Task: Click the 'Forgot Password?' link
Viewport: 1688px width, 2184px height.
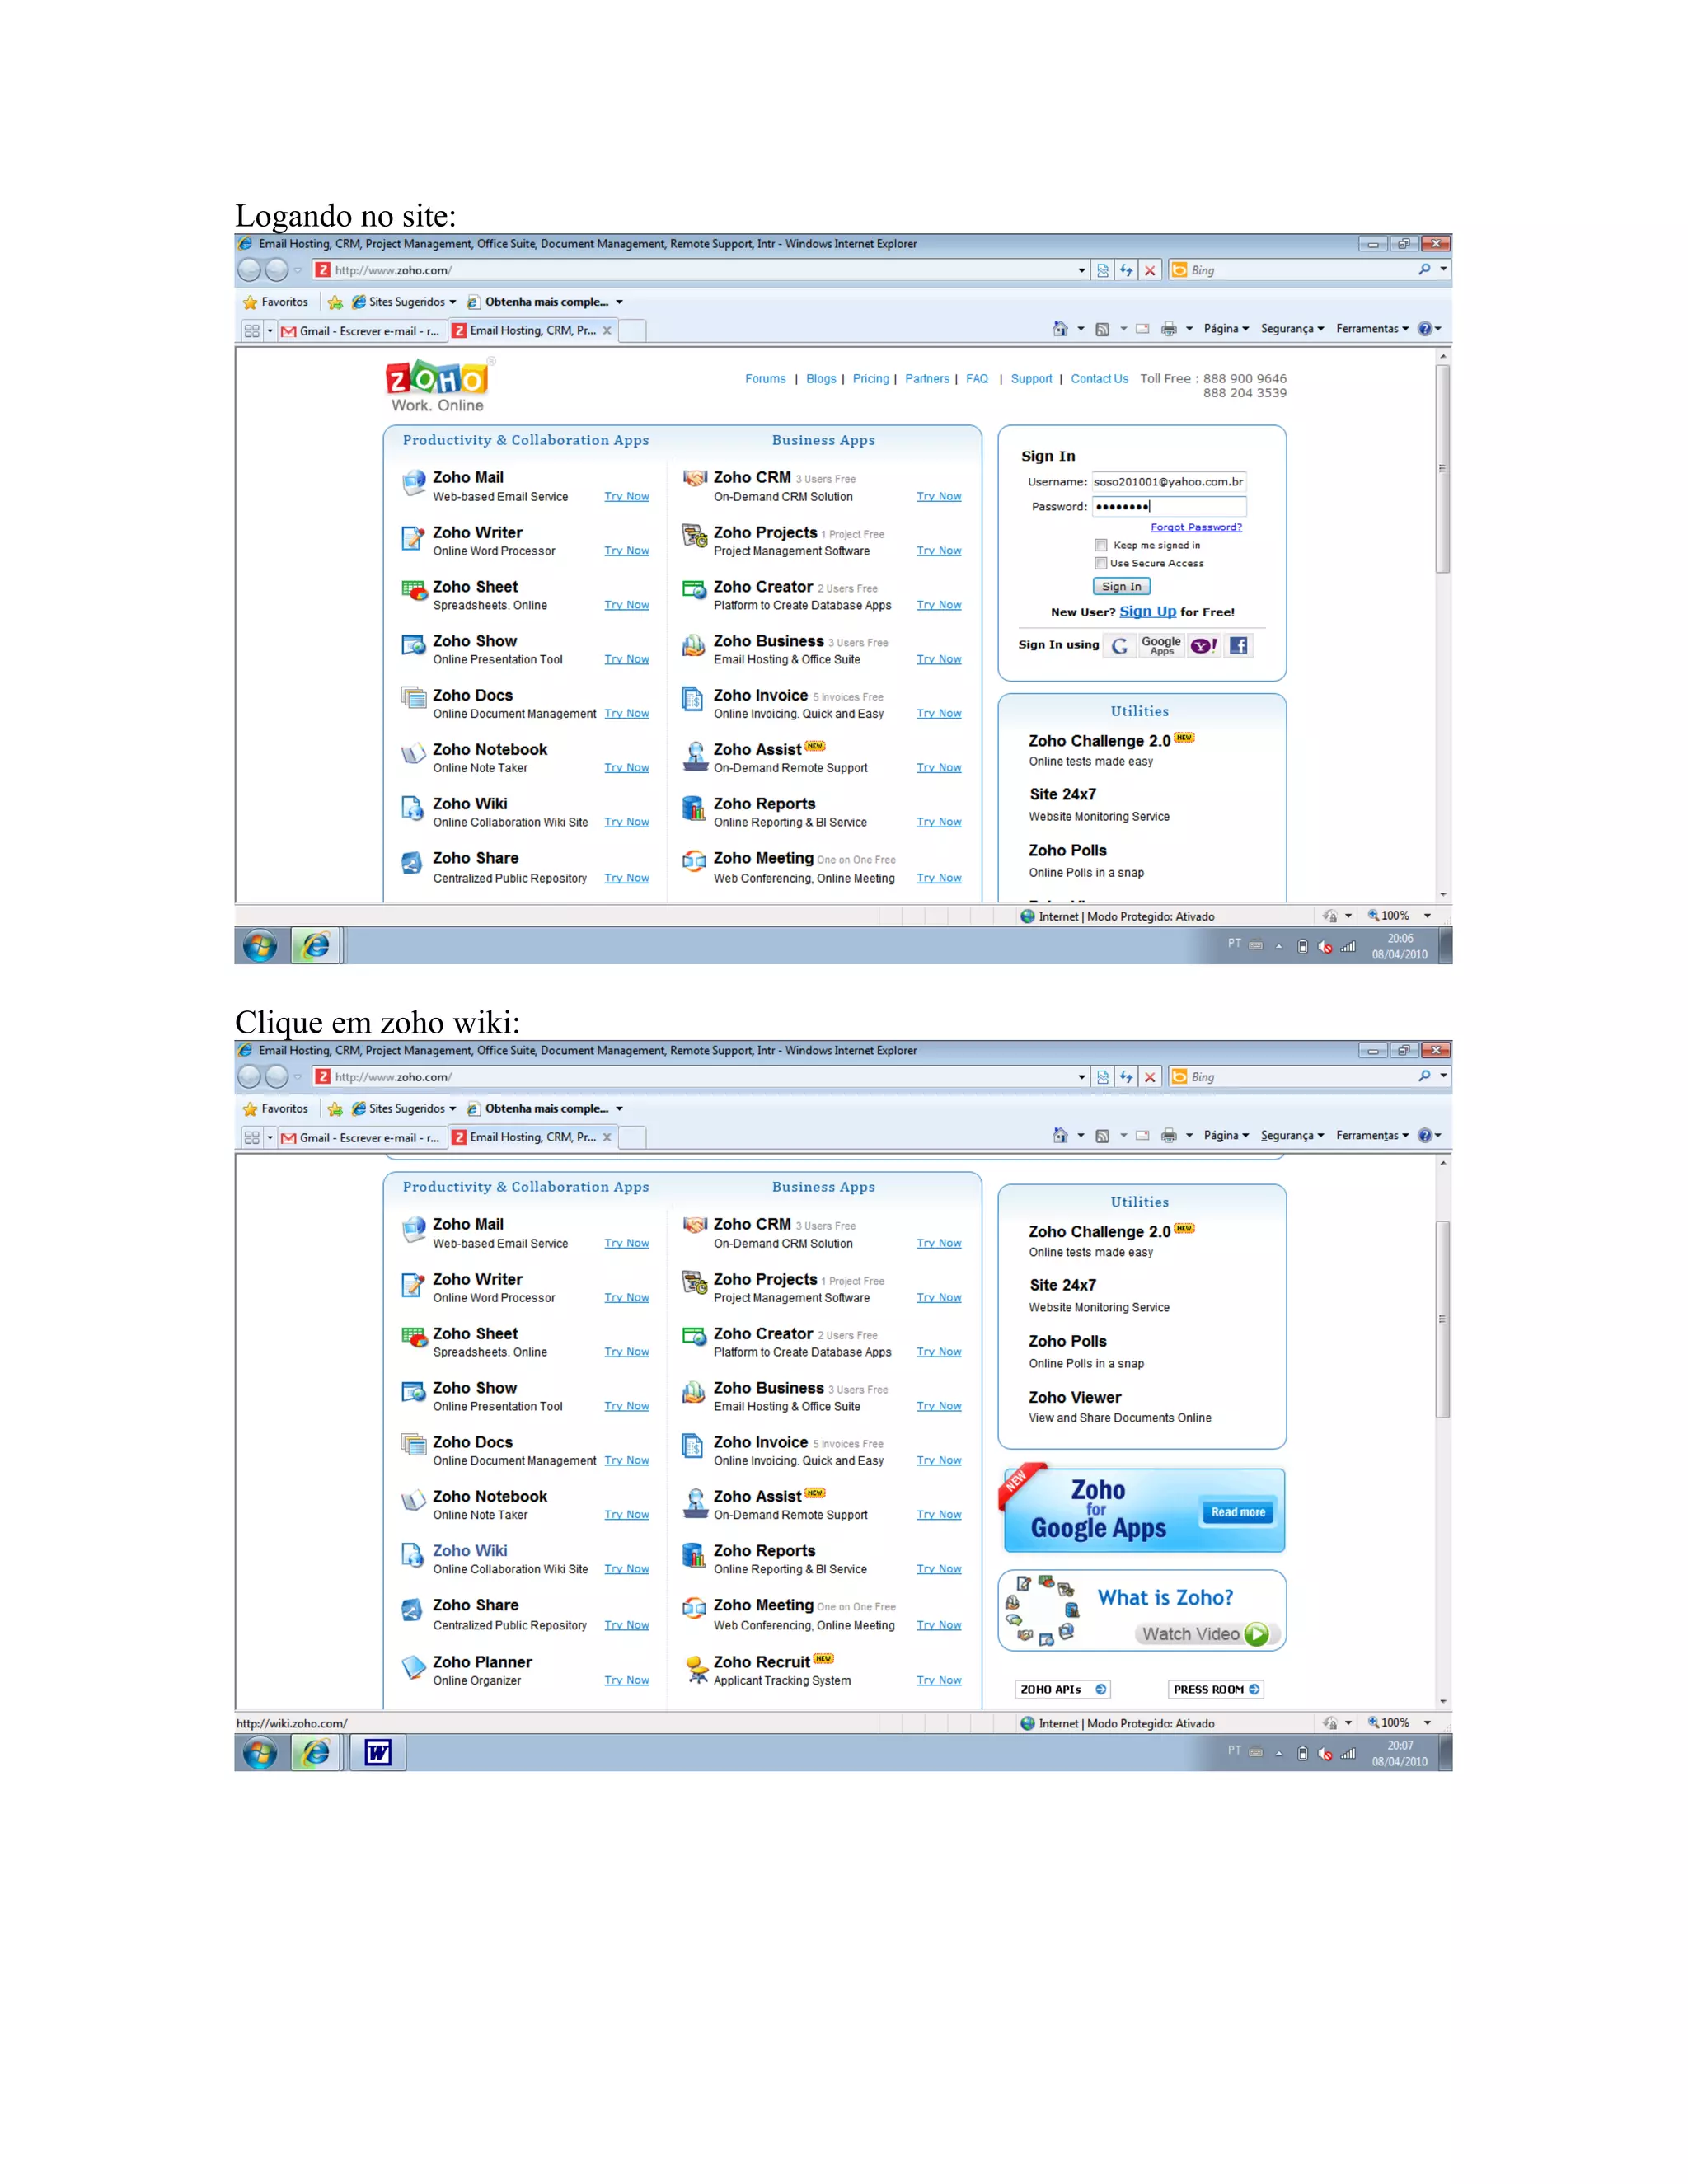Action: tap(1195, 527)
